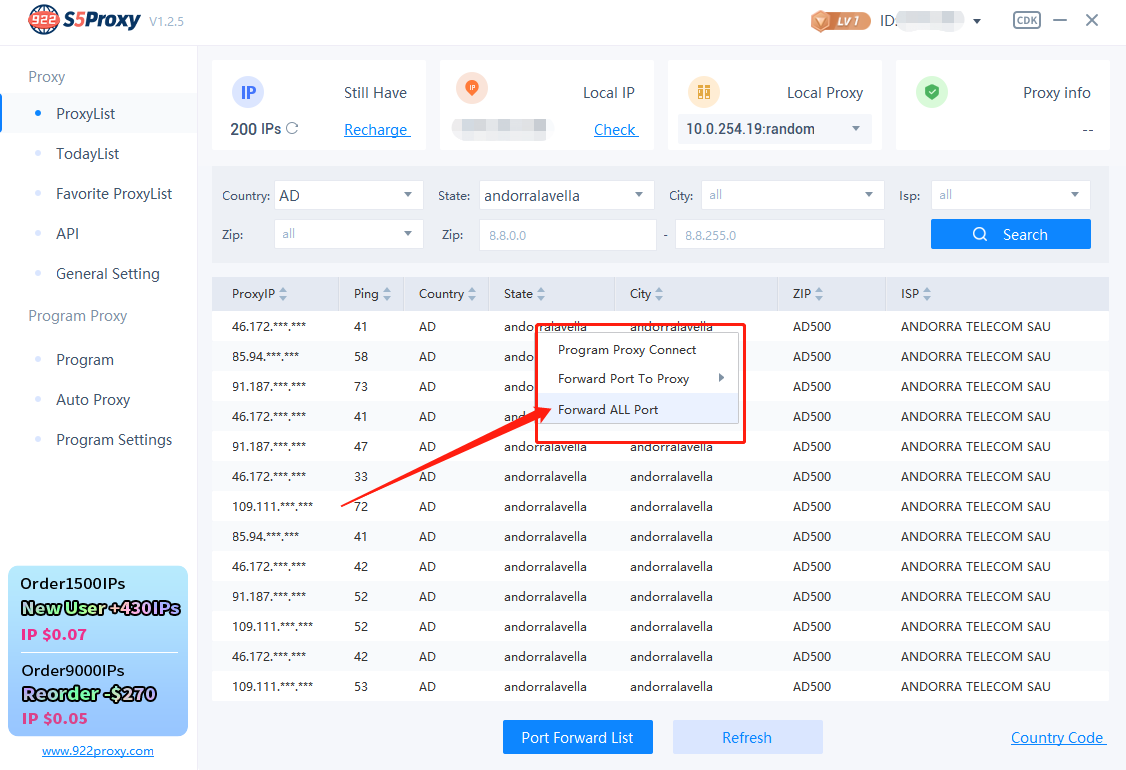Image resolution: width=1126 pixels, height=770 pixels.
Task: Select Forward ALL Port in context menu
Action: [638, 409]
